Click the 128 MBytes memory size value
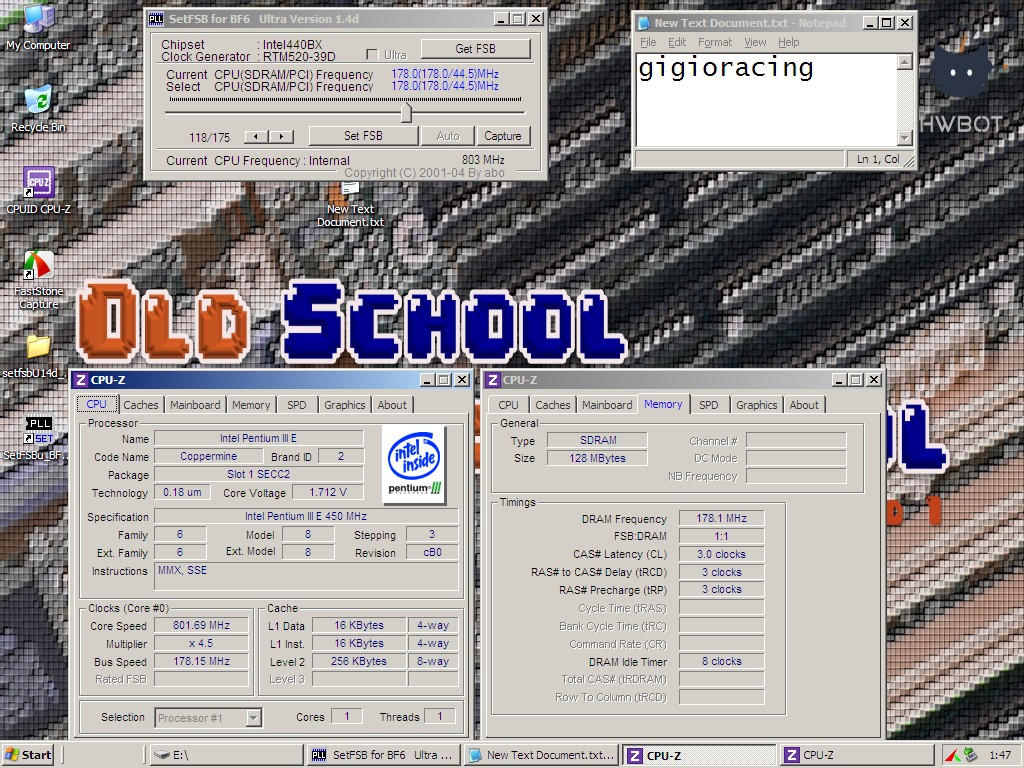1024x768 pixels. click(x=597, y=458)
